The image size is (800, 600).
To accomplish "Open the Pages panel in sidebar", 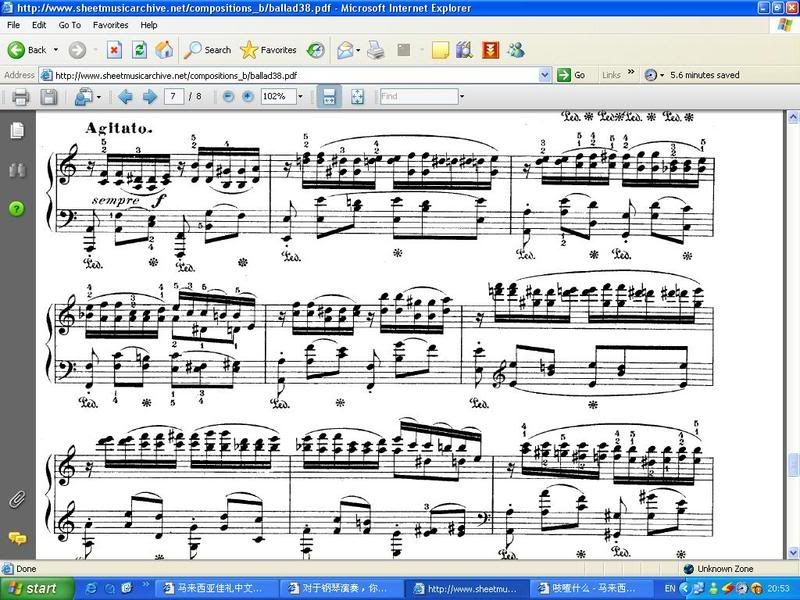I will pyautogui.click(x=17, y=130).
